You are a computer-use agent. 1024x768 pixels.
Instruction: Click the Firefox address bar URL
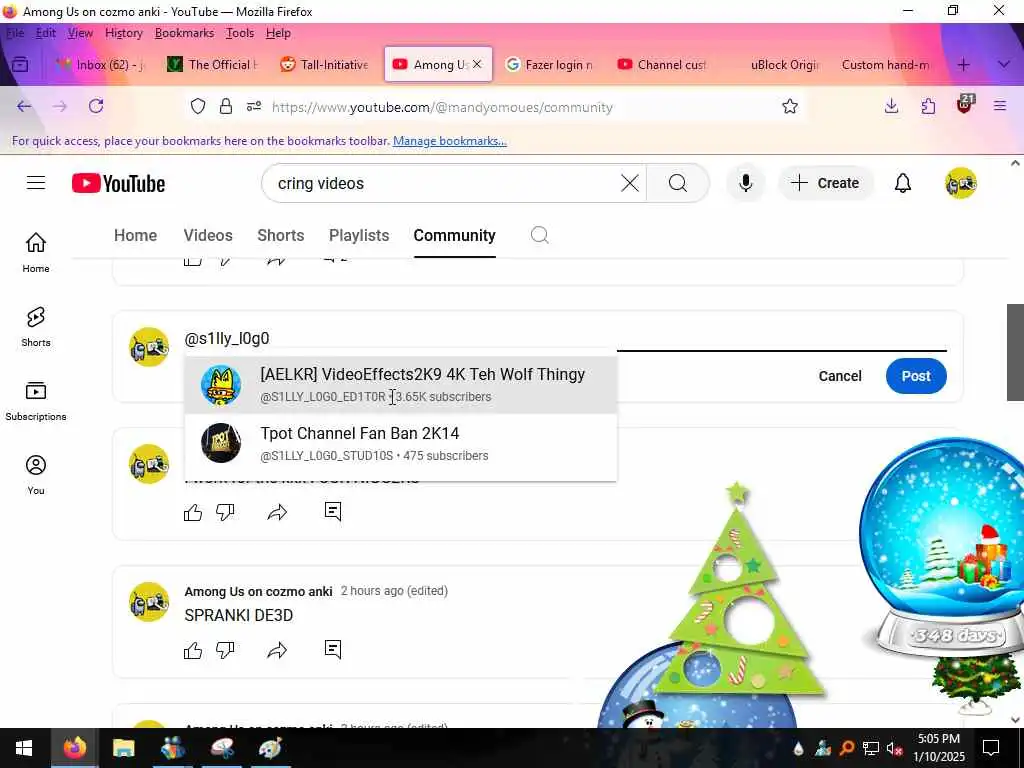(x=442, y=107)
